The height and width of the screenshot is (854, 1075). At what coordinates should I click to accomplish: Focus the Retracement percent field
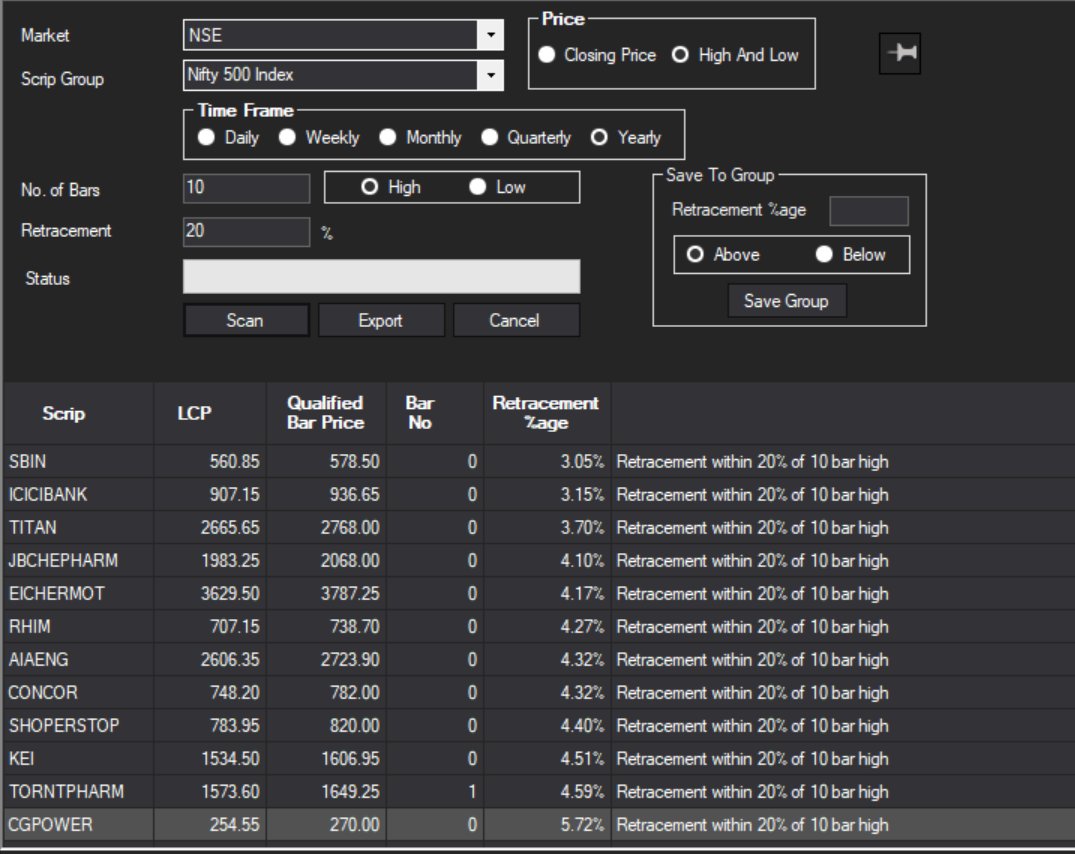tap(246, 232)
